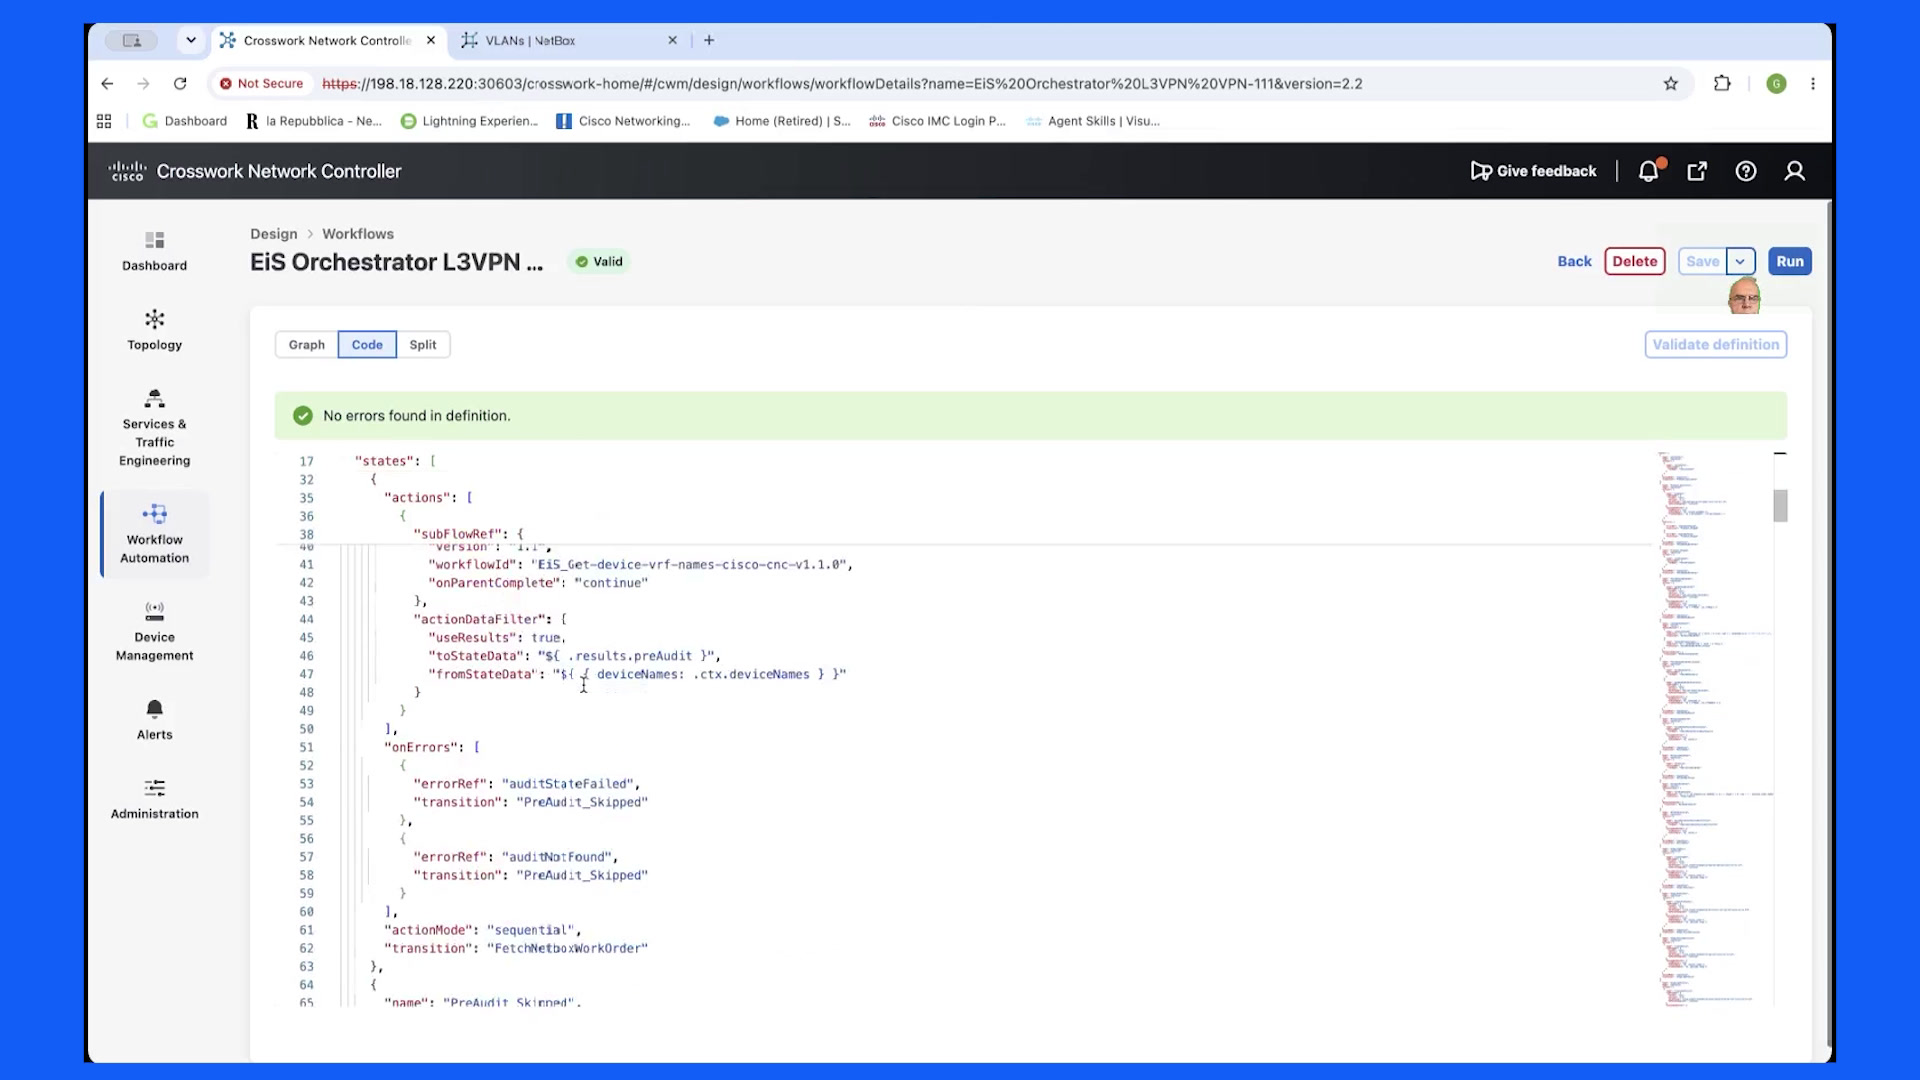
Task: Open Alerts in the sidebar
Action: [154, 720]
